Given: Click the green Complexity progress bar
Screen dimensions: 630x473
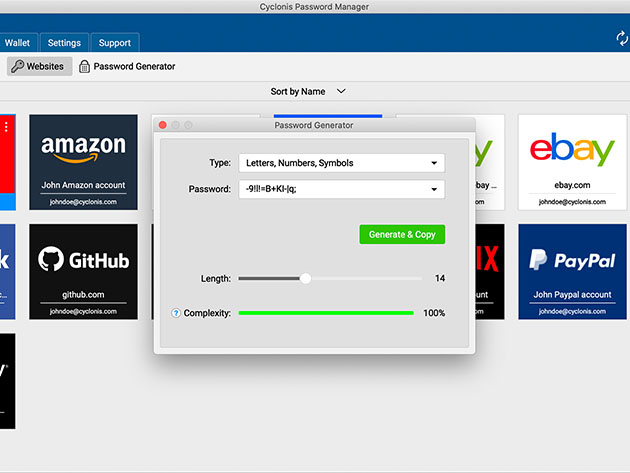Looking at the screenshot, I should click(x=325, y=313).
